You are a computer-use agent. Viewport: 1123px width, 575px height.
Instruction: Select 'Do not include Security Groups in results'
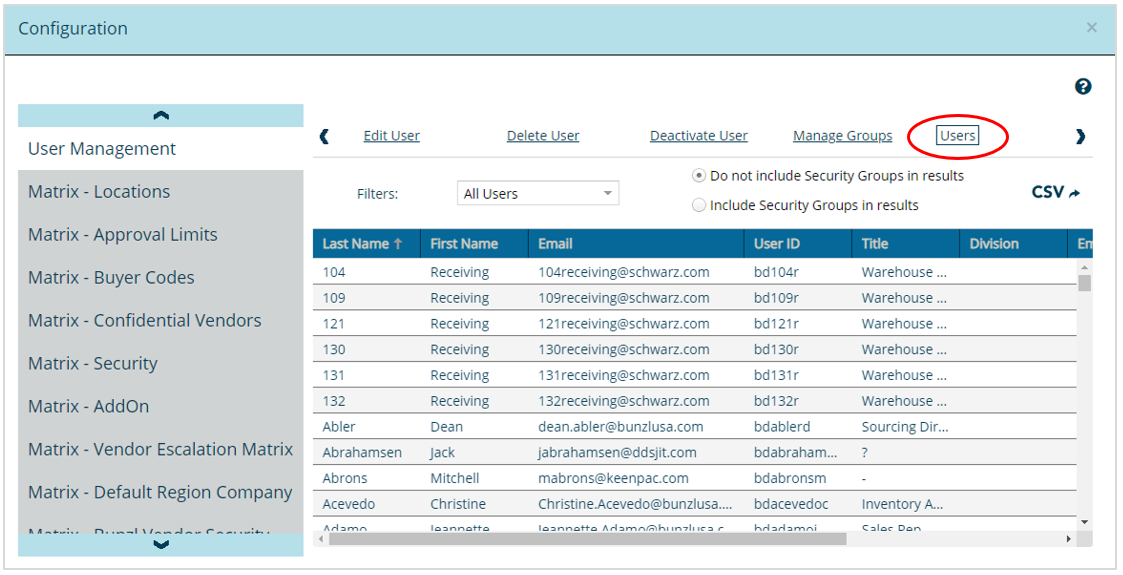[x=699, y=176]
